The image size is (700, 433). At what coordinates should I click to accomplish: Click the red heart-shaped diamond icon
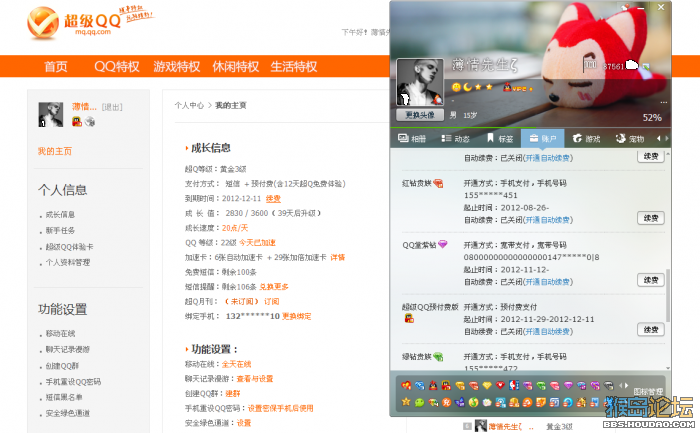(x=500, y=385)
